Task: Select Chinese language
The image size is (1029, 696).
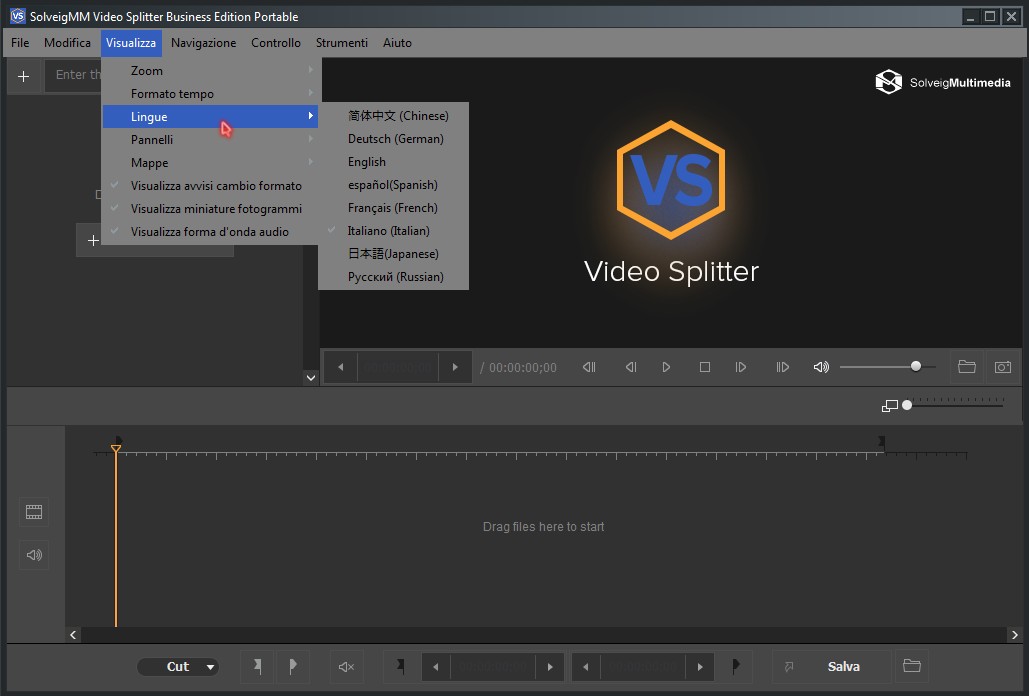Action: tap(394, 115)
